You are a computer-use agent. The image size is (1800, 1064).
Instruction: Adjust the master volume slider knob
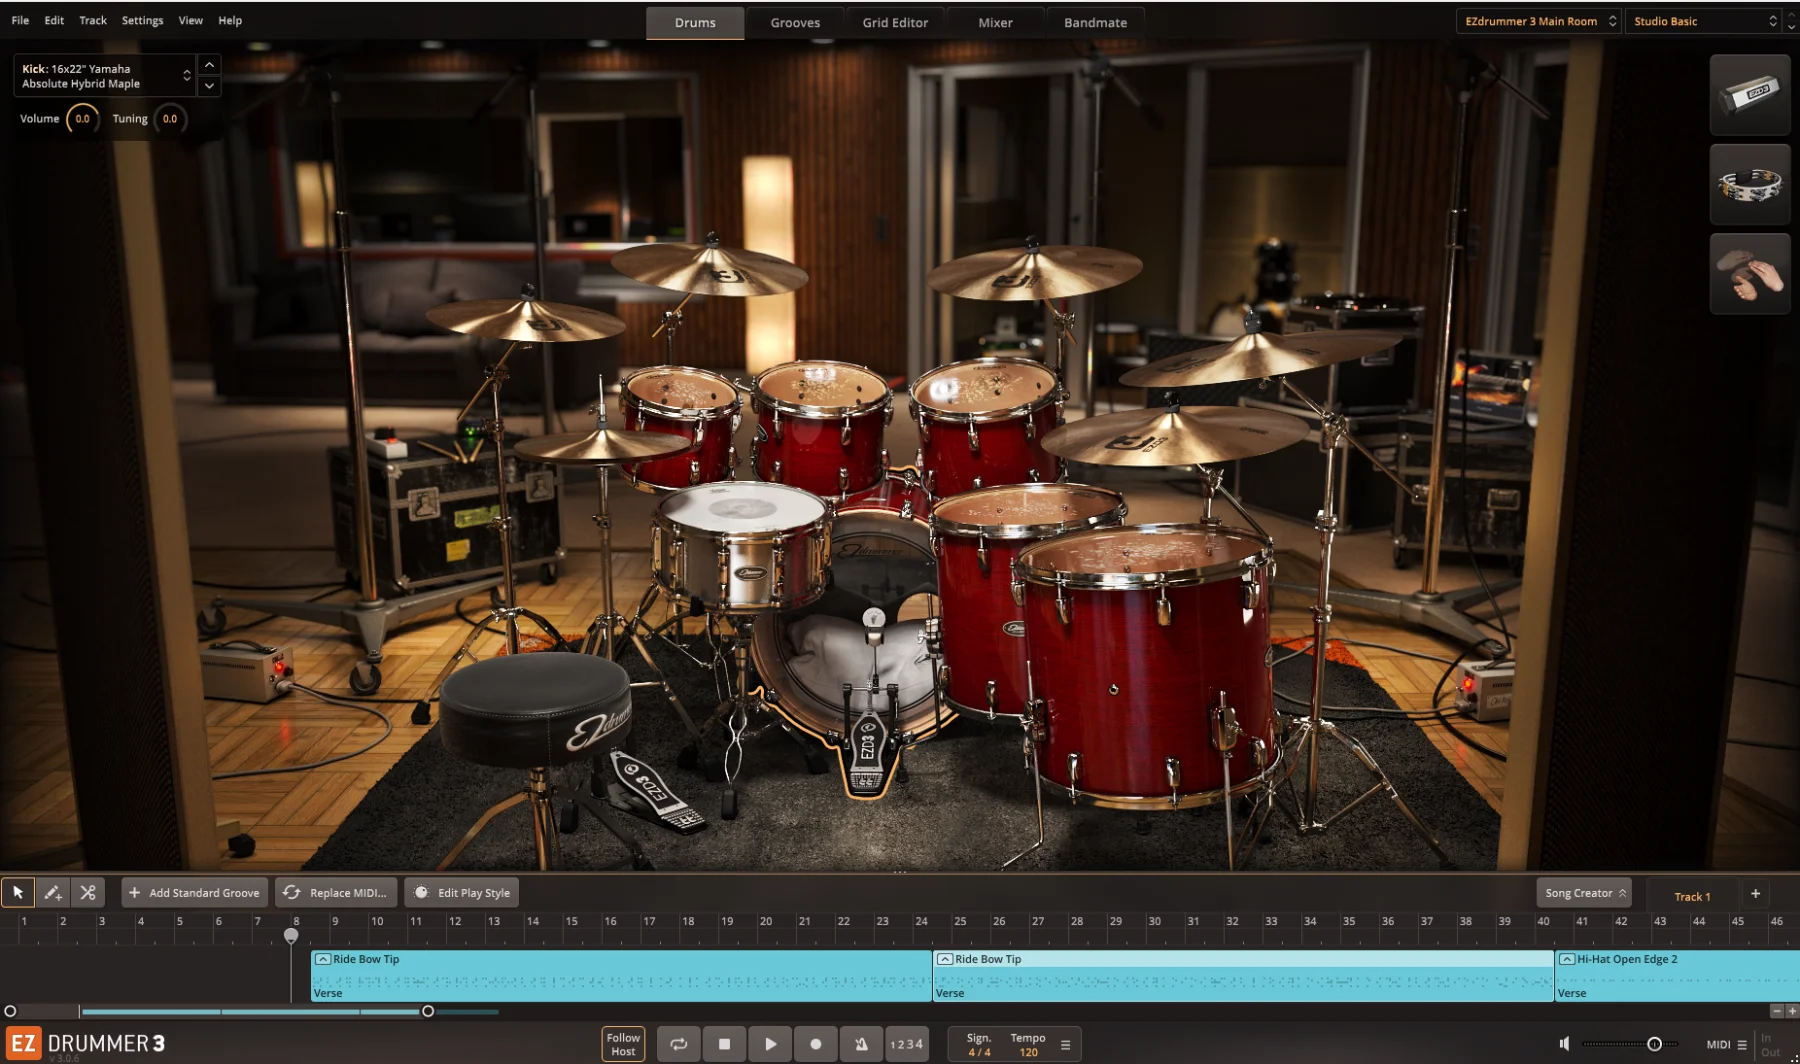coord(1654,1044)
